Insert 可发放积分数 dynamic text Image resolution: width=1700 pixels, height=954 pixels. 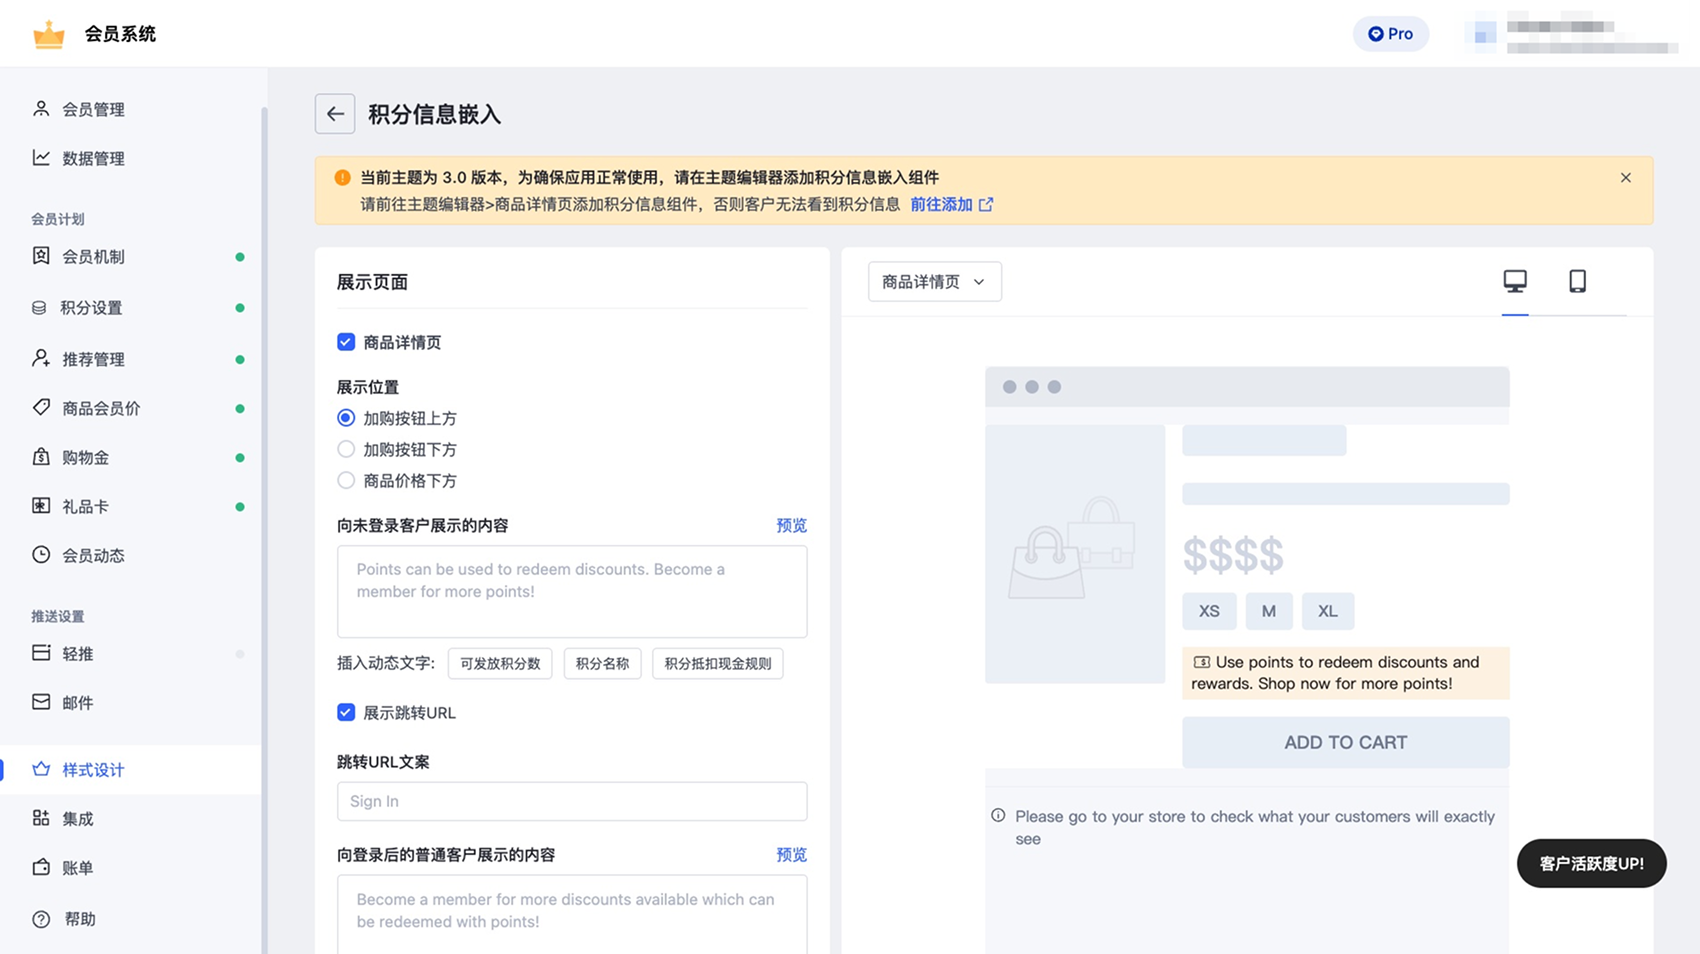tap(500, 663)
